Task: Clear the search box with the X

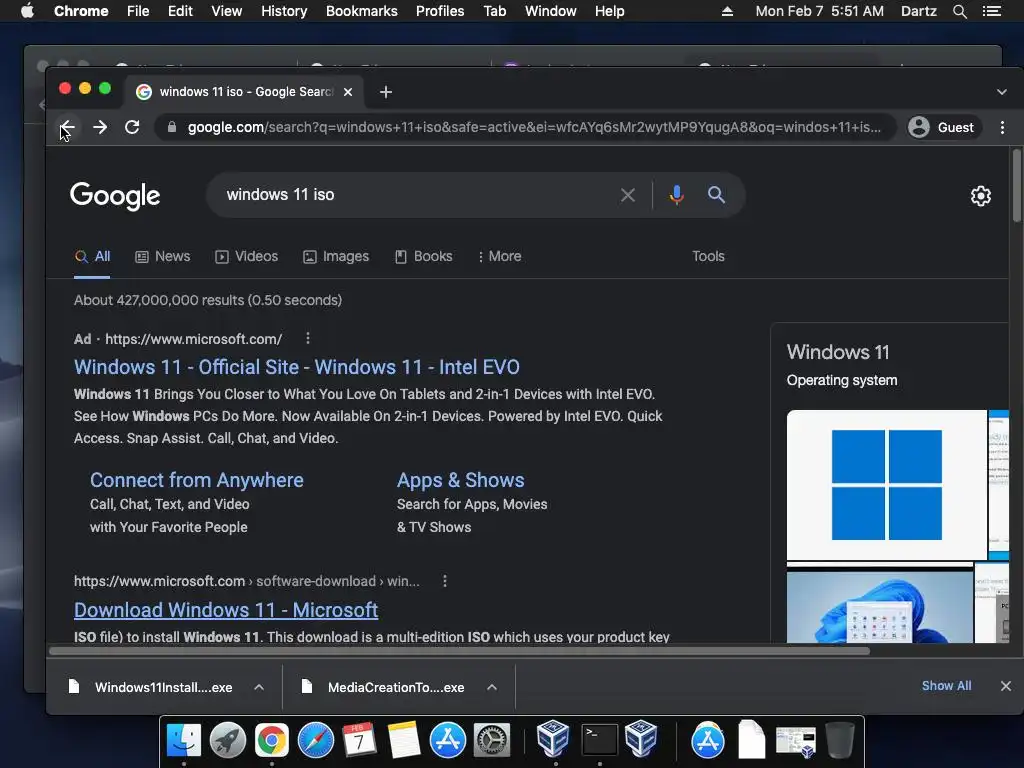Action: click(x=628, y=195)
